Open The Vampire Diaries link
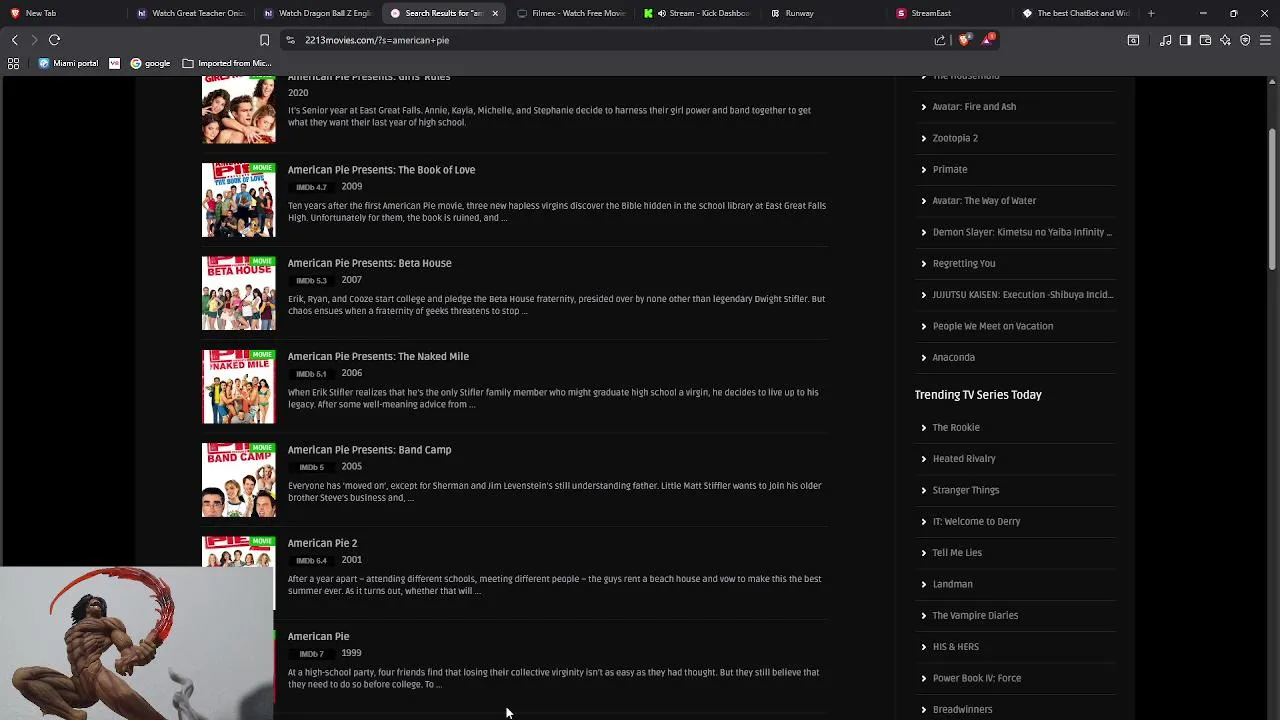 (x=975, y=616)
